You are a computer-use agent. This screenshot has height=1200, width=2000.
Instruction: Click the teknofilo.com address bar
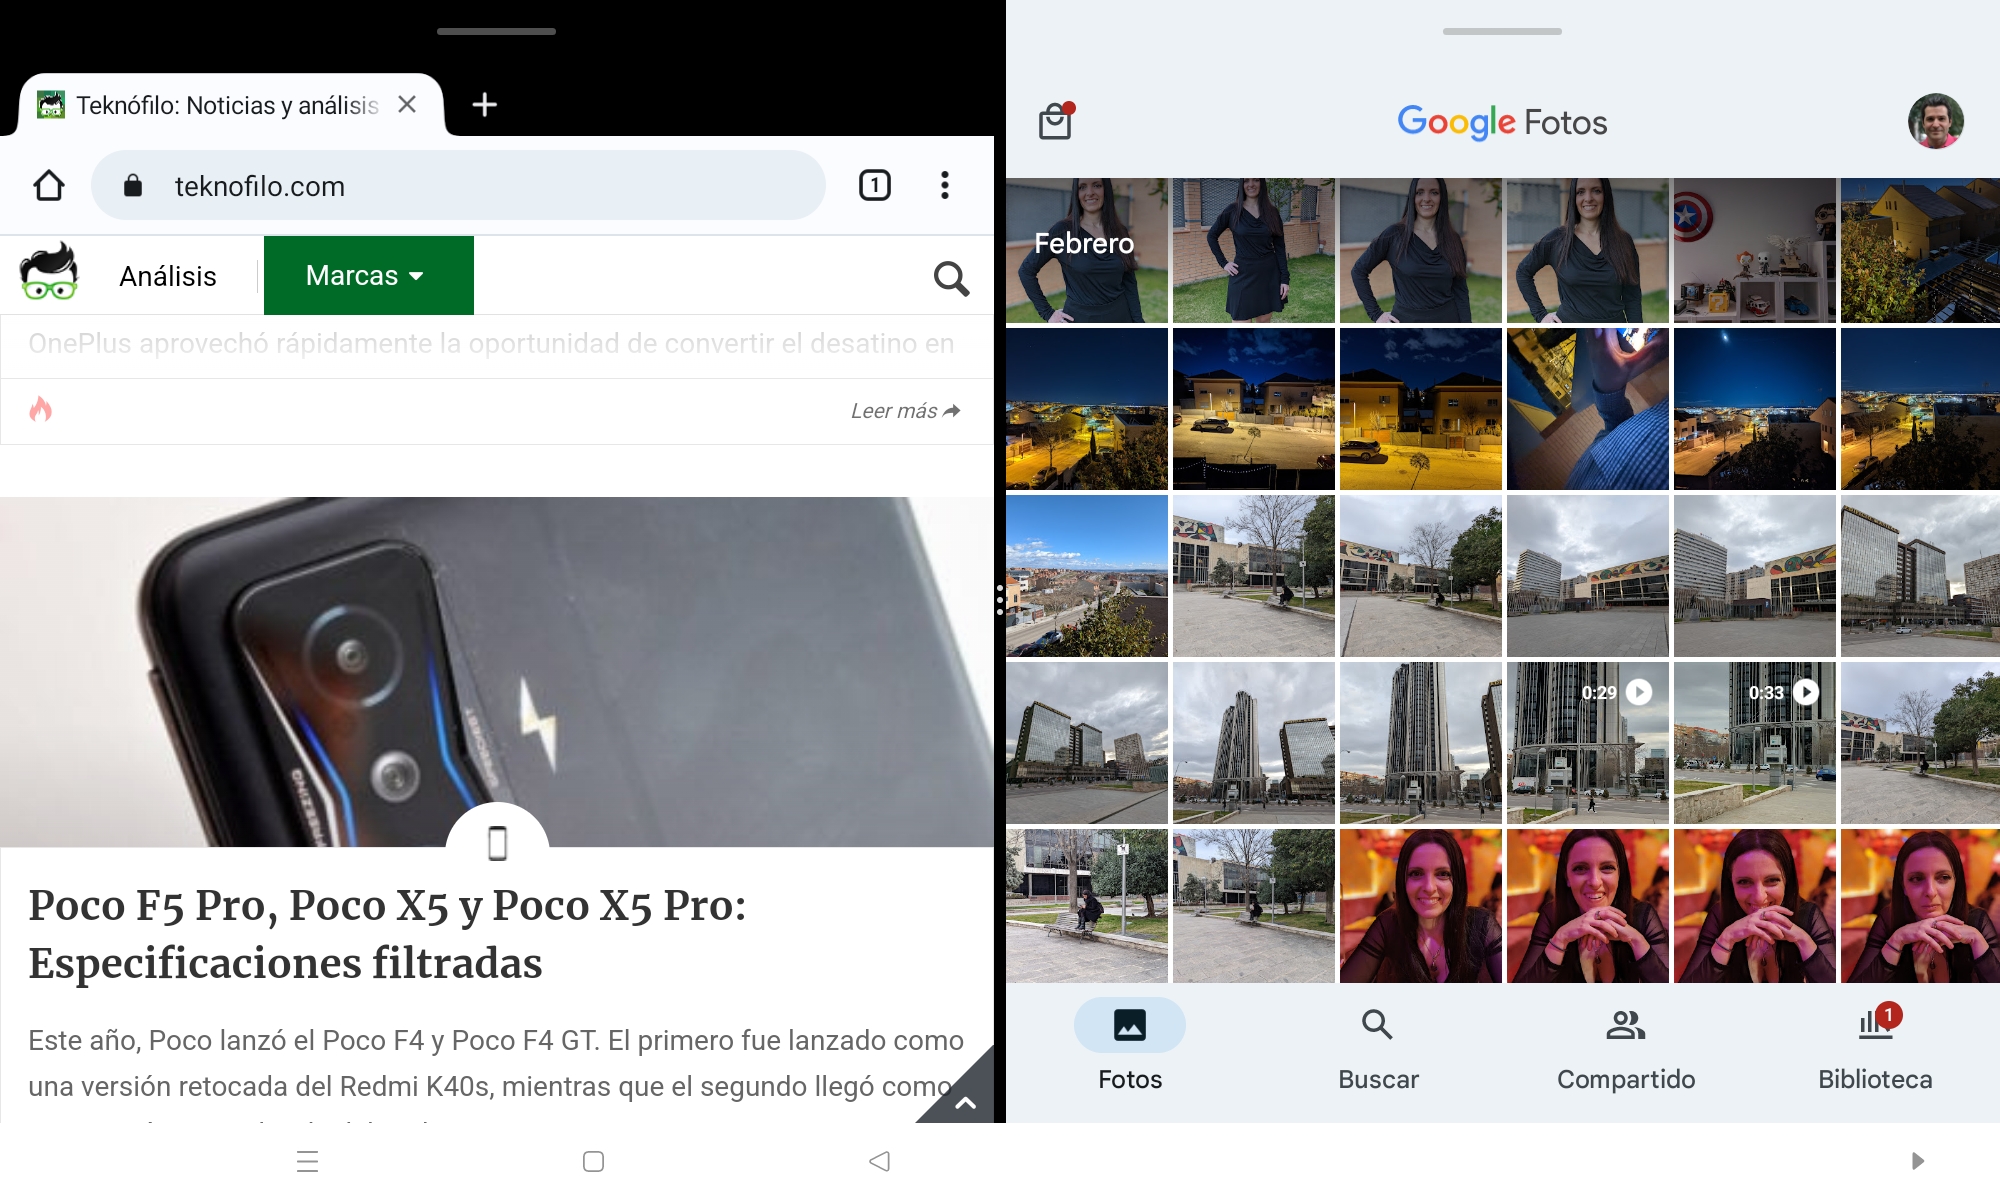[x=458, y=185]
